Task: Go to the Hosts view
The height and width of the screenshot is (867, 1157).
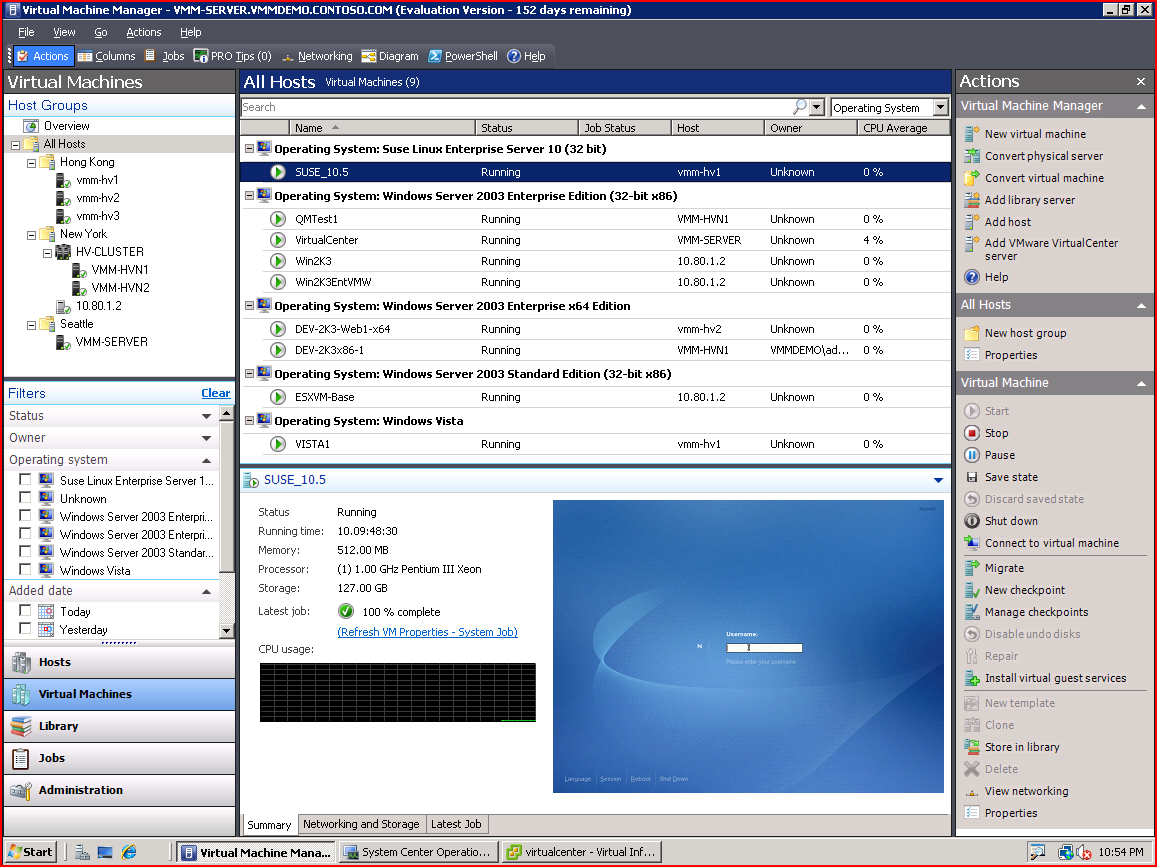Action: 120,662
